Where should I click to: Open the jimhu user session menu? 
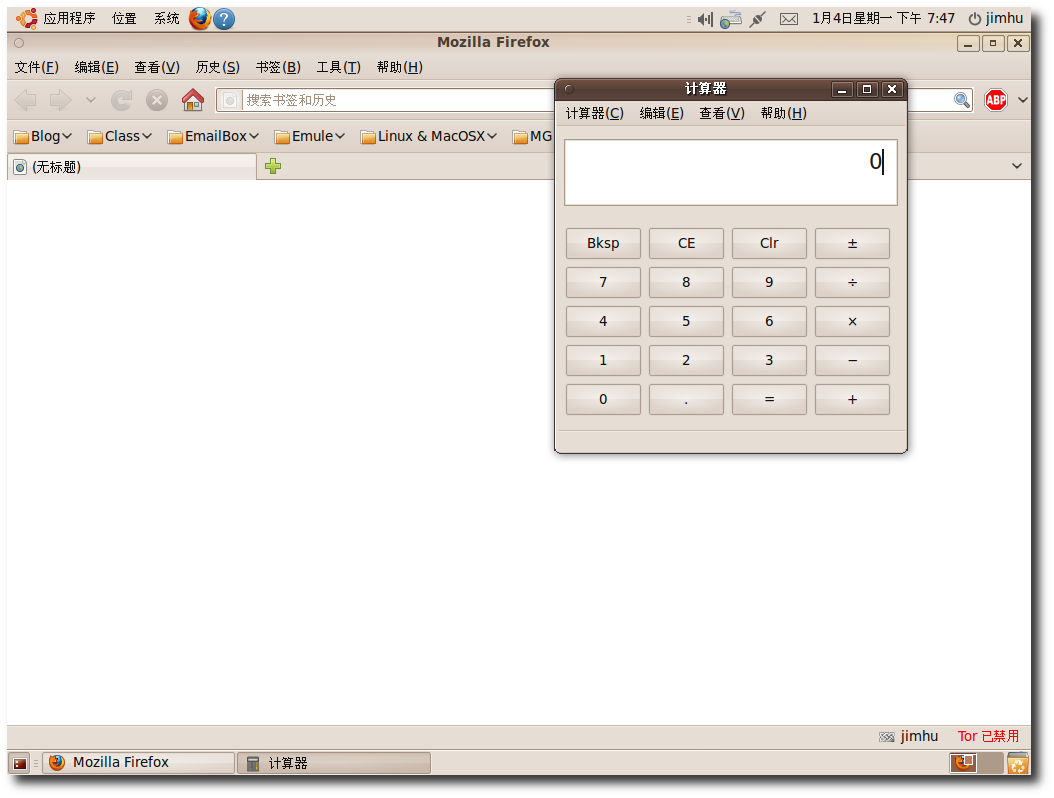[996, 19]
